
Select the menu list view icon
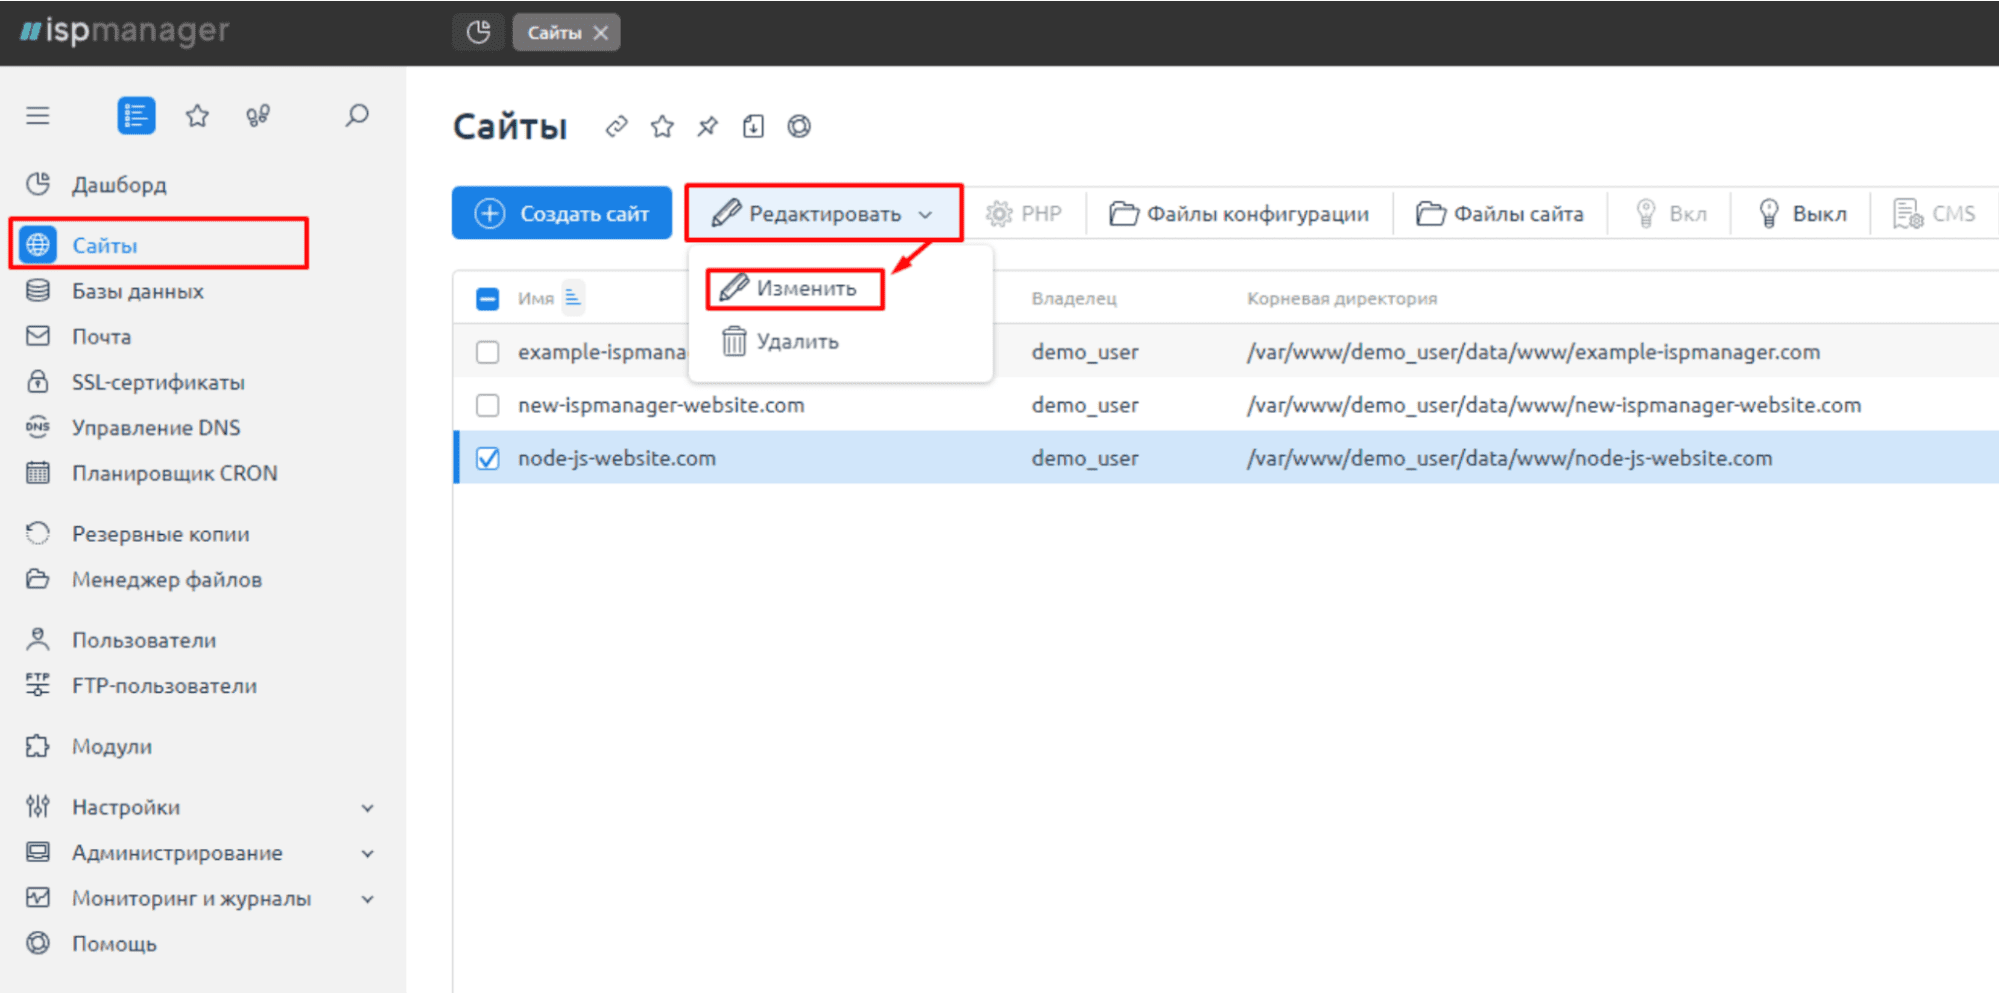(x=136, y=116)
